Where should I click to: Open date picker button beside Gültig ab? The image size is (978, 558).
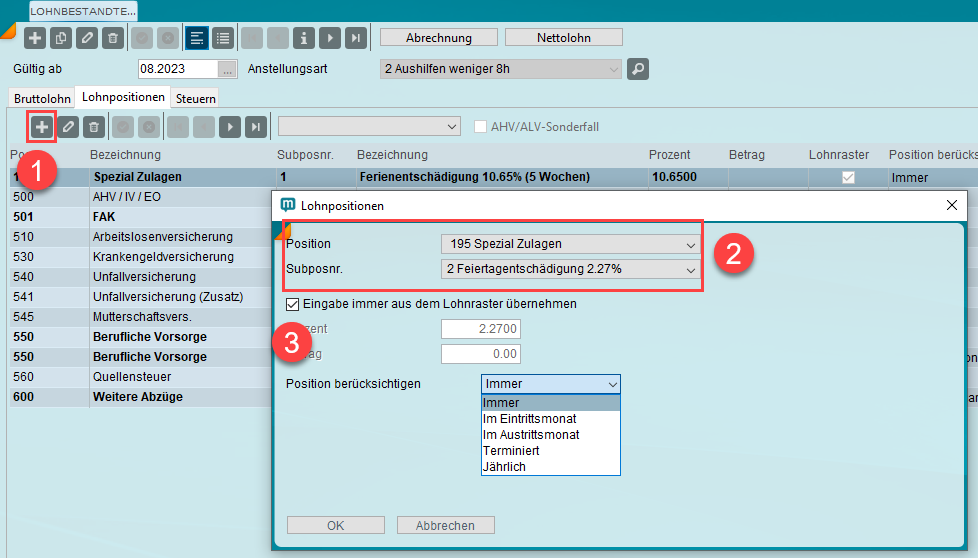(x=228, y=69)
